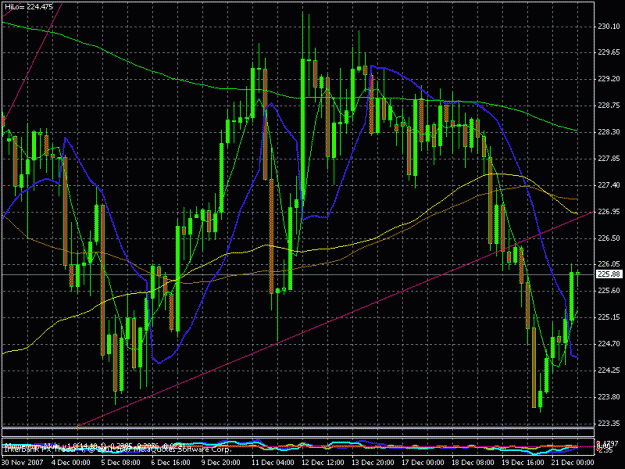Screen dimensions: 625x469
Task: Select the 225.60 price scale value
Action: point(609,290)
